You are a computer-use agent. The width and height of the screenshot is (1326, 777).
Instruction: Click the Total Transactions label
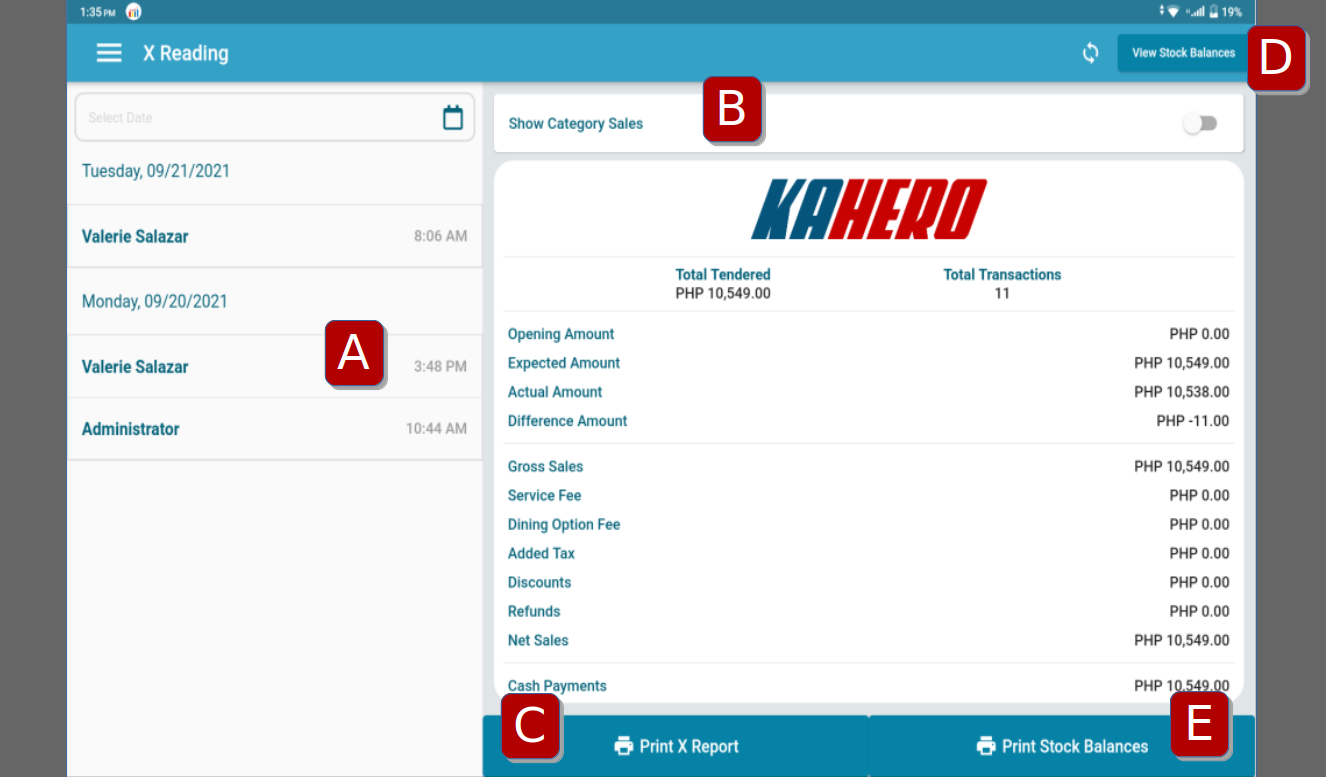pos(1002,274)
